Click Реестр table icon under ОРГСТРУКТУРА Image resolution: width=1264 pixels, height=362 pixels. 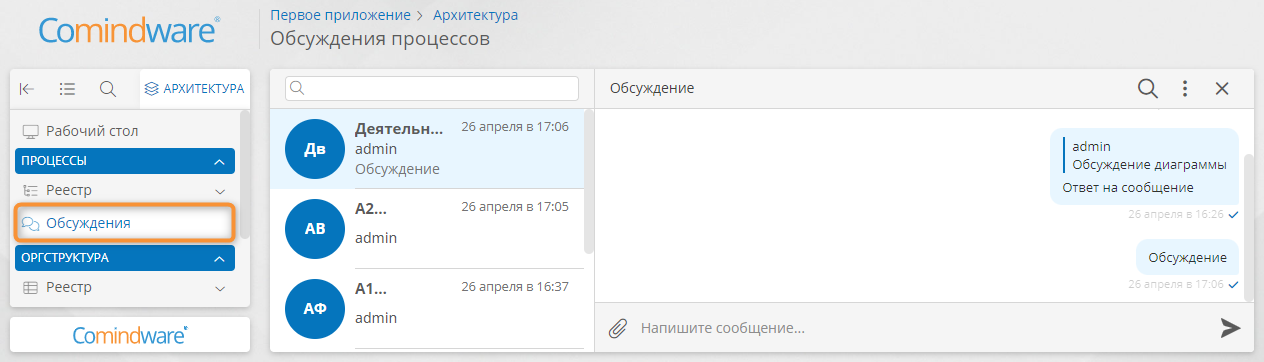point(30,288)
